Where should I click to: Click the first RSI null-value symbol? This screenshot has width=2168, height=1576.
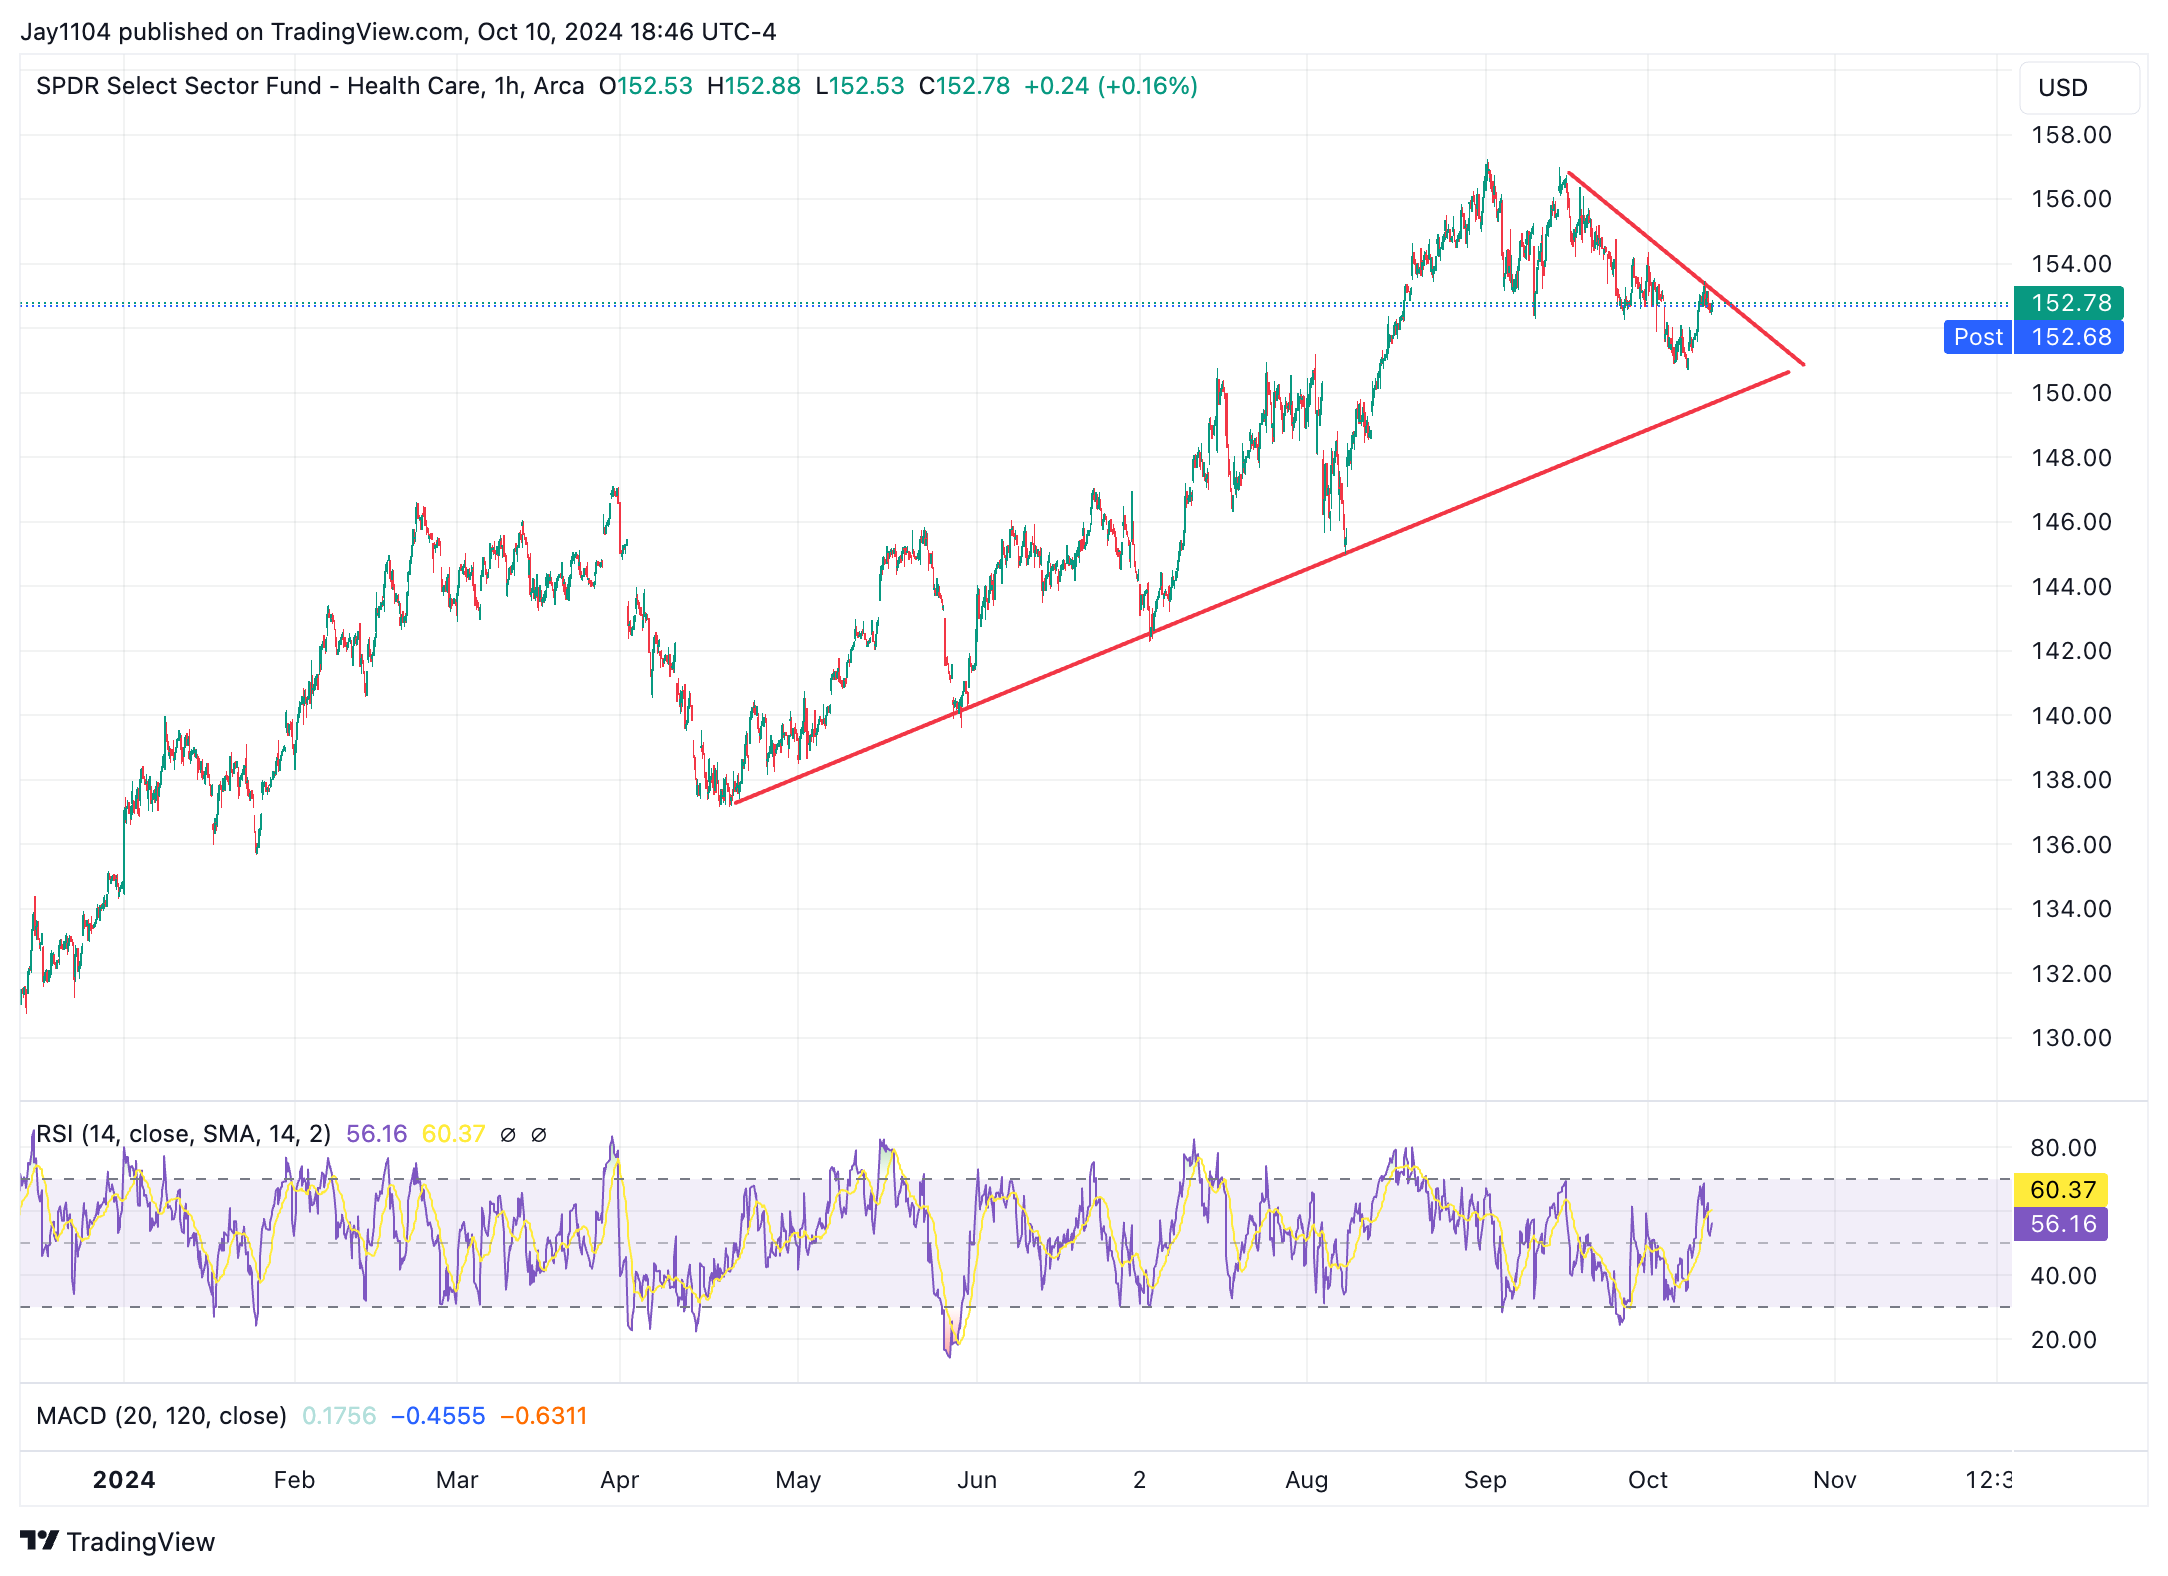508,1134
